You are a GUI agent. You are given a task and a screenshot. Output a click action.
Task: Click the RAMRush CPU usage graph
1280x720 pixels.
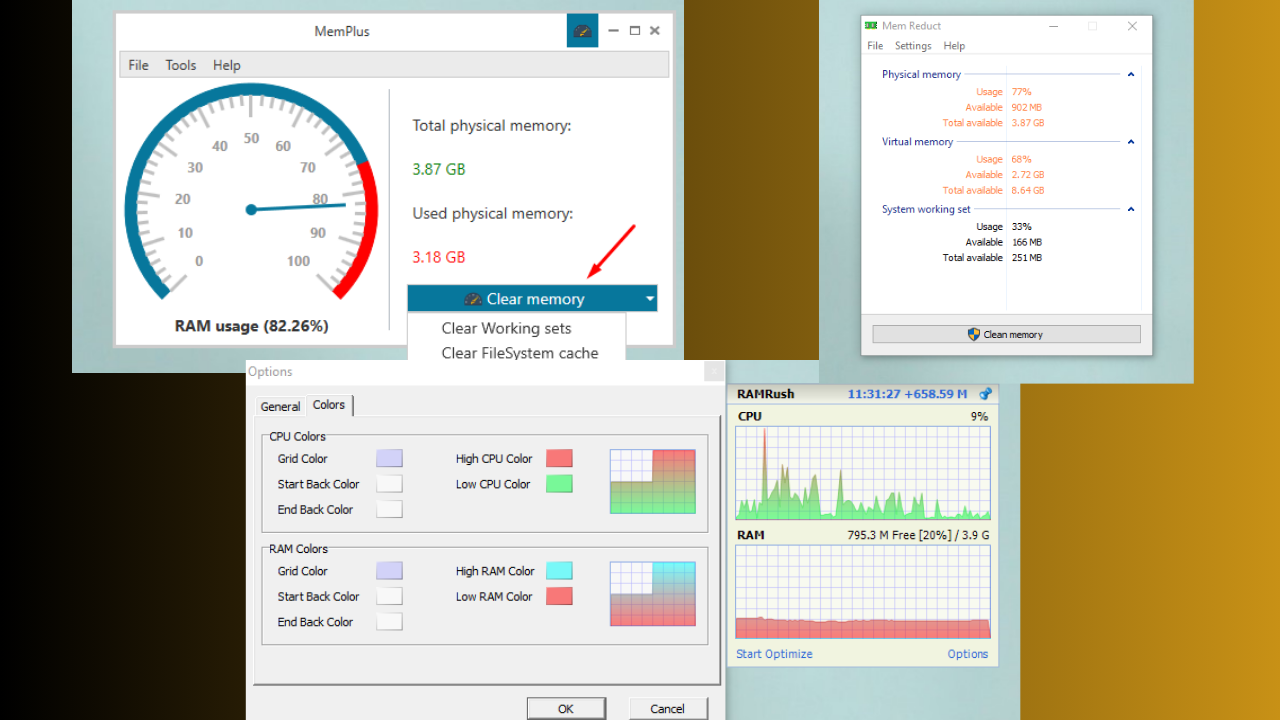863,473
